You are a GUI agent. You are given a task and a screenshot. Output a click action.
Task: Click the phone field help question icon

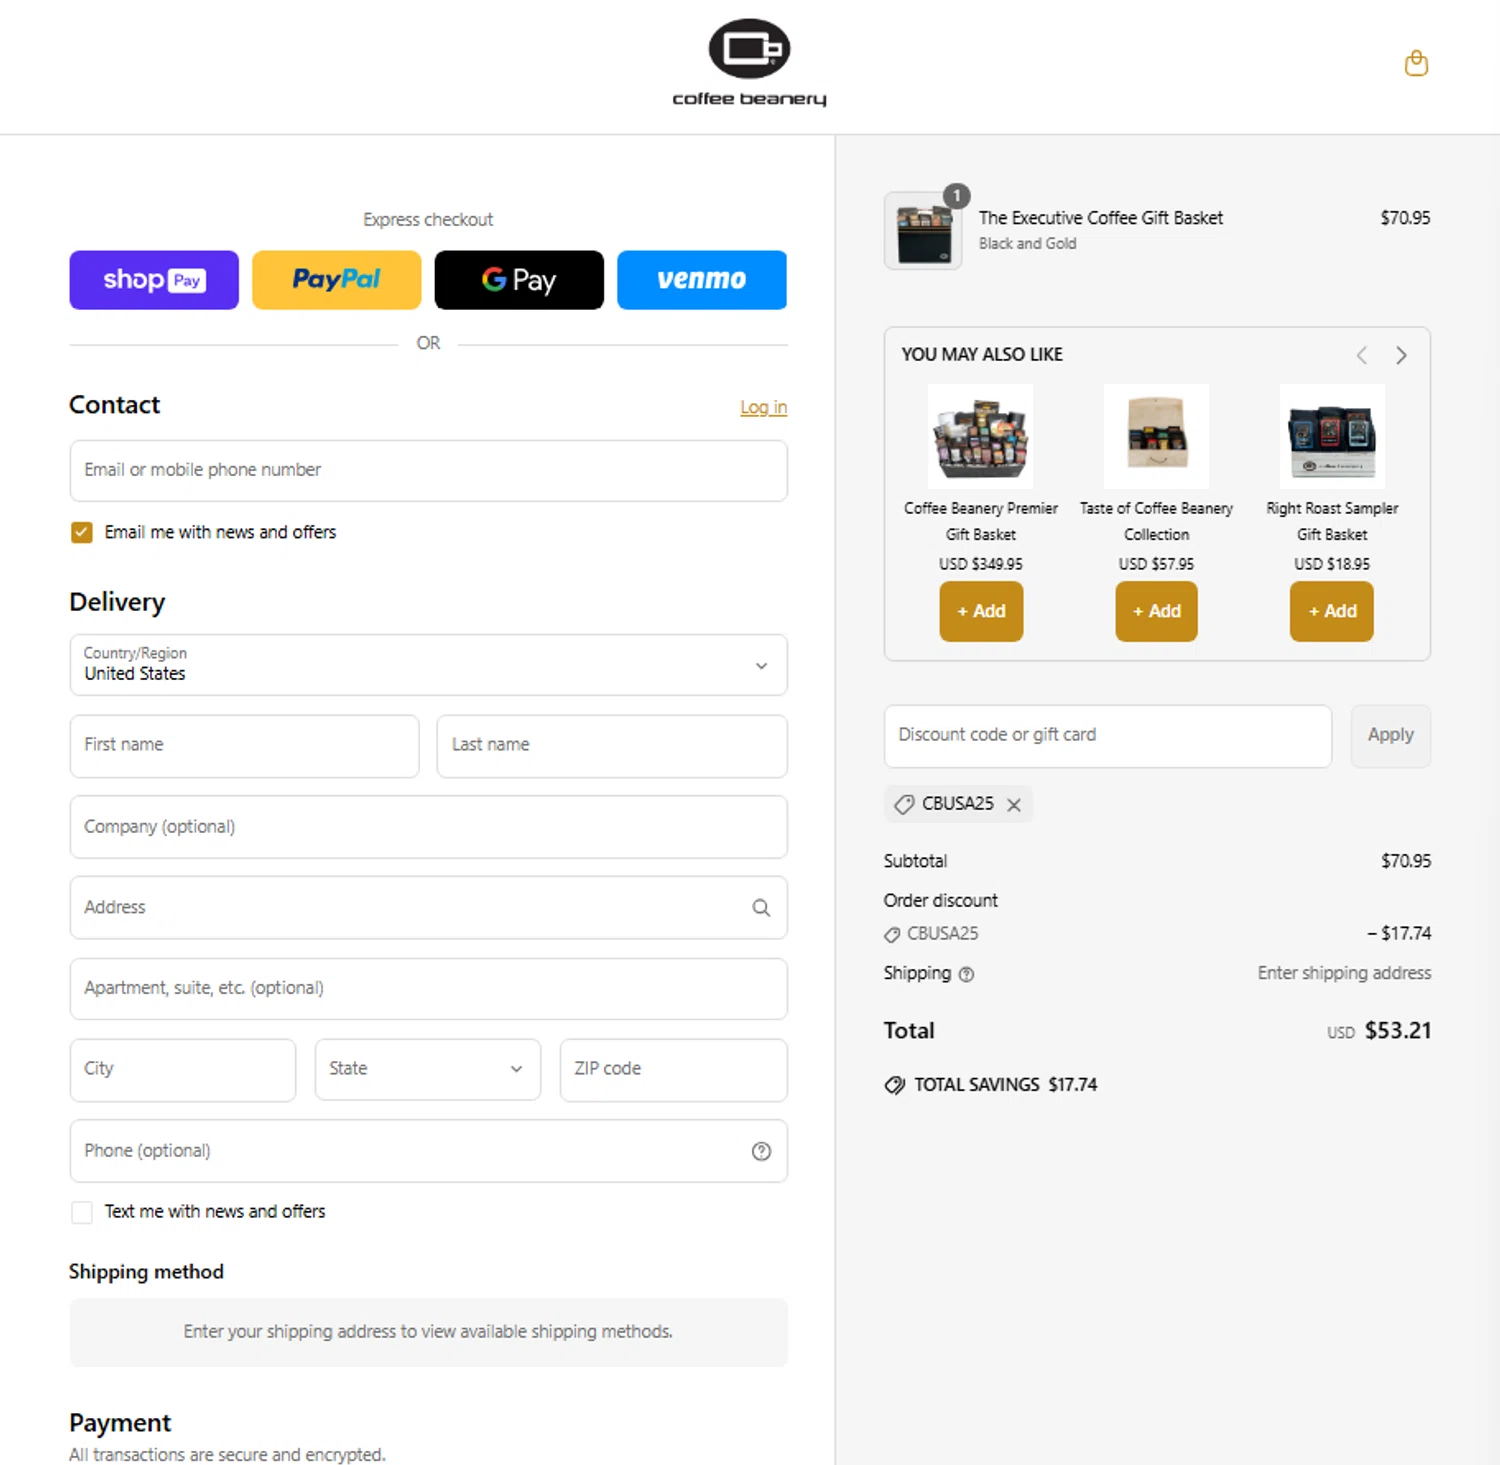pyautogui.click(x=761, y=1151)
